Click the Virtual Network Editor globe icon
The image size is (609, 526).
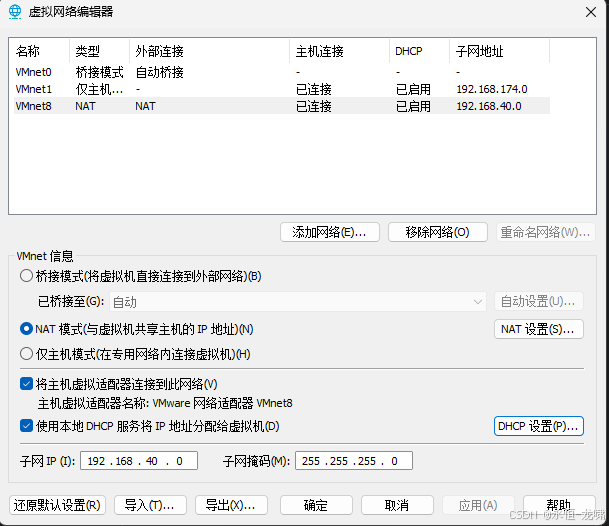(x=15, y=12)
